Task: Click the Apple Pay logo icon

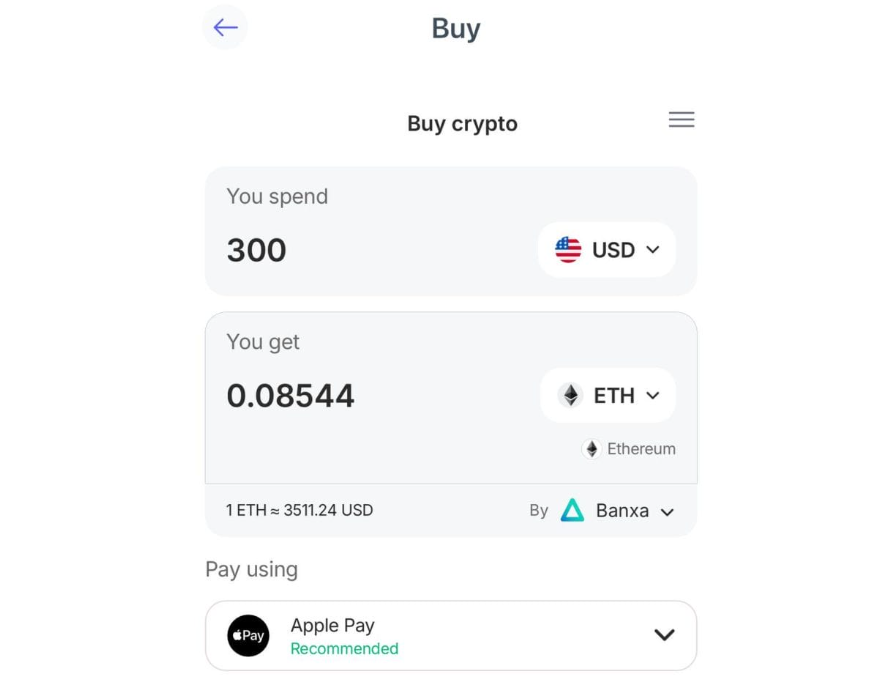Action: (247, 635)
